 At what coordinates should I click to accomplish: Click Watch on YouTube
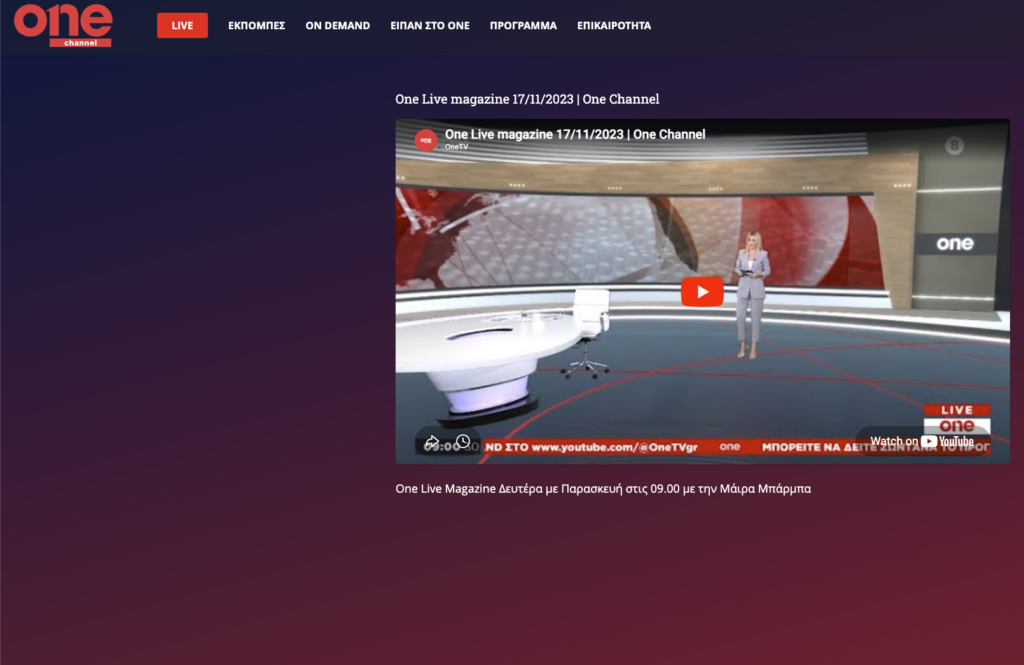[x=921, y=442]
